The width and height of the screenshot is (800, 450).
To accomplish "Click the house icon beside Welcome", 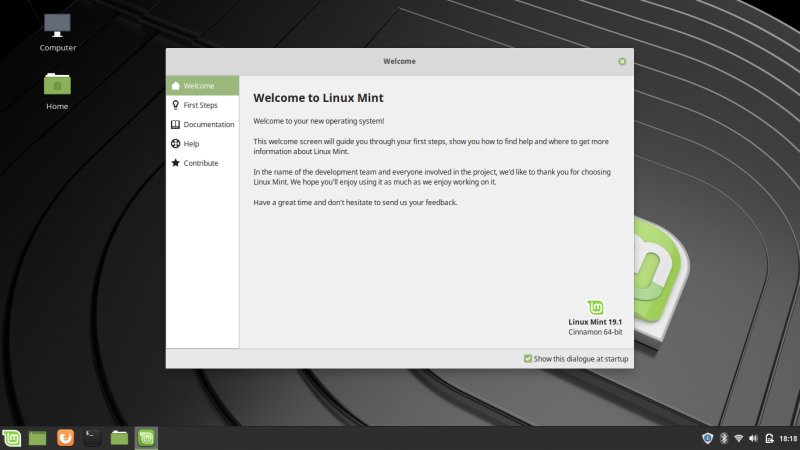I will [176, 86].
